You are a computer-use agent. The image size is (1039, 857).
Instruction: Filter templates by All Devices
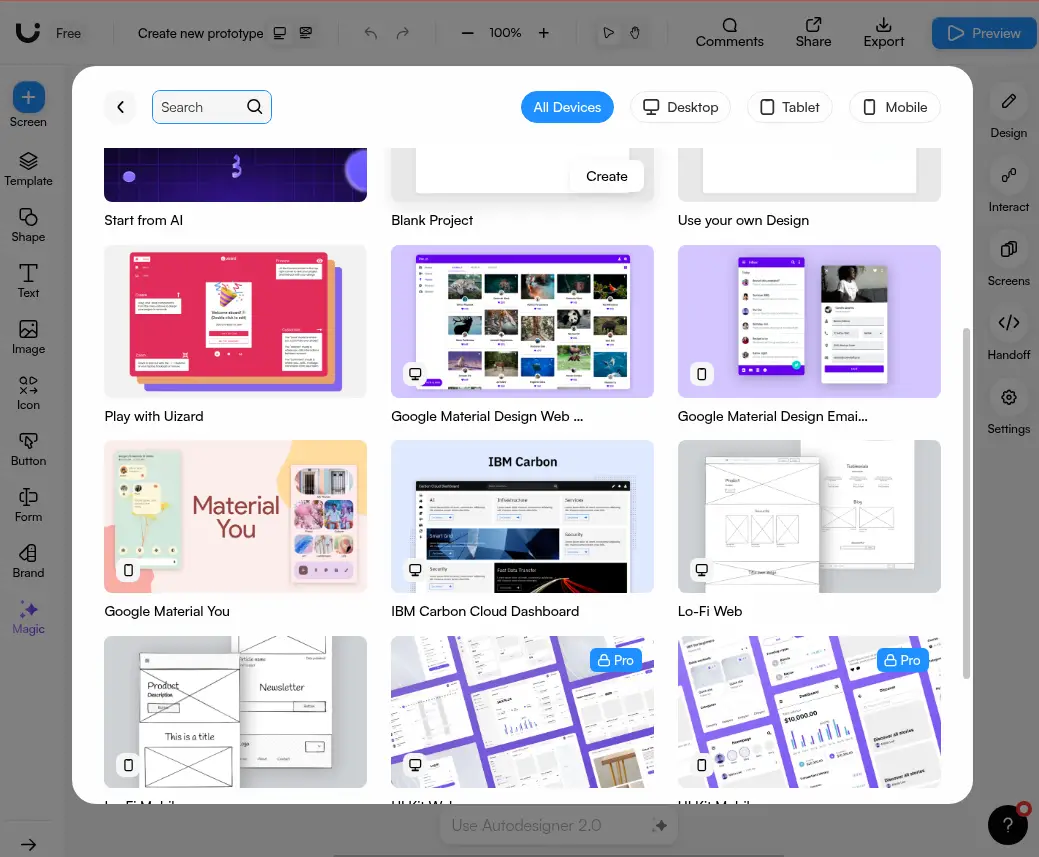click(x=567, y=107)
